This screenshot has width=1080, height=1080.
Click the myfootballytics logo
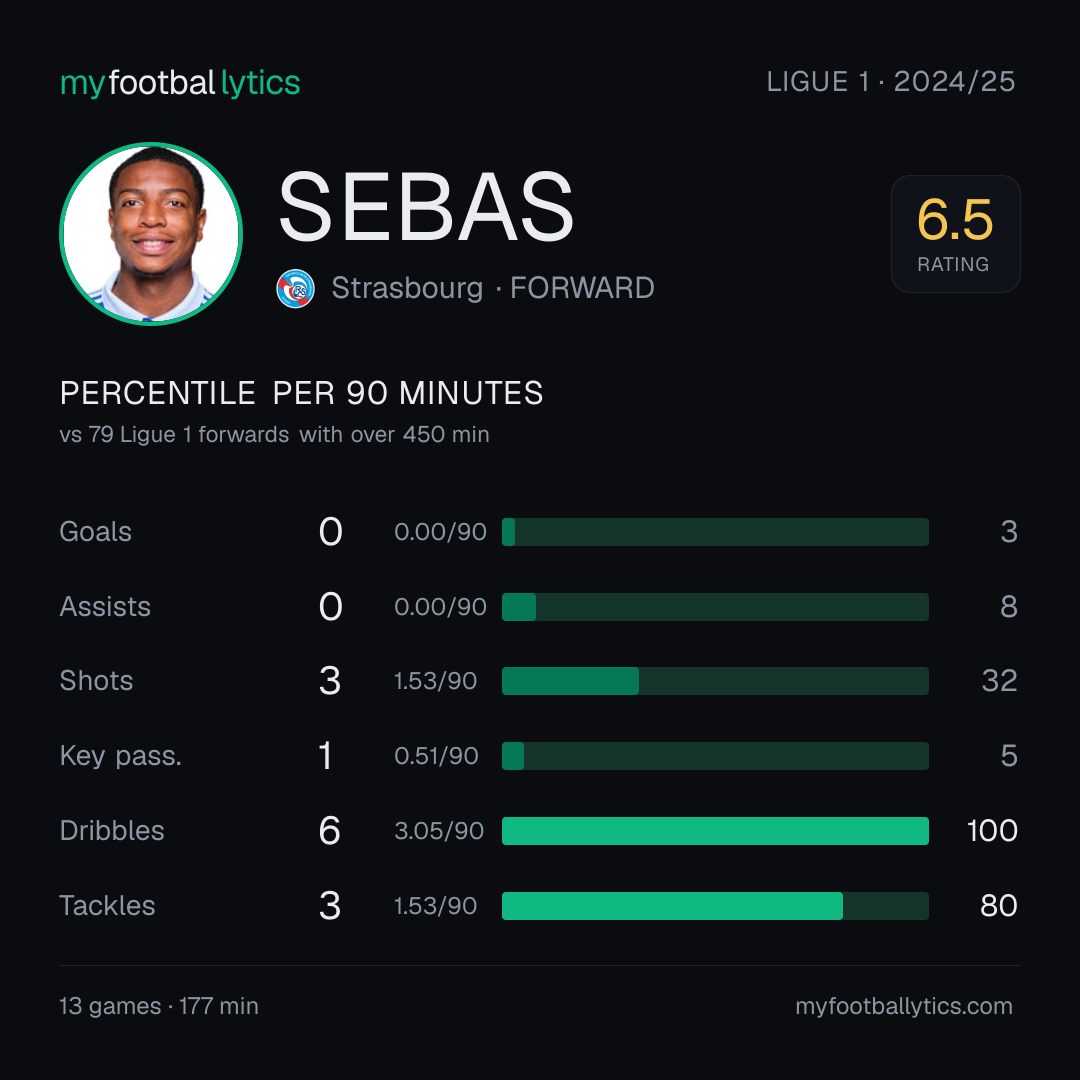(180, 83)
